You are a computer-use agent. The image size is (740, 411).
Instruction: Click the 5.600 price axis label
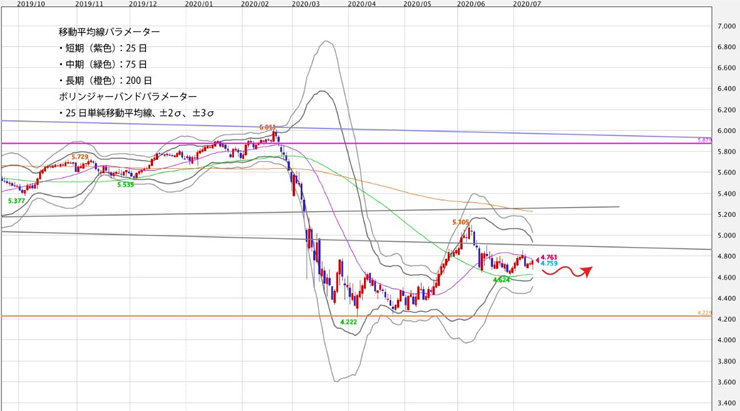(x=727, y=173)
